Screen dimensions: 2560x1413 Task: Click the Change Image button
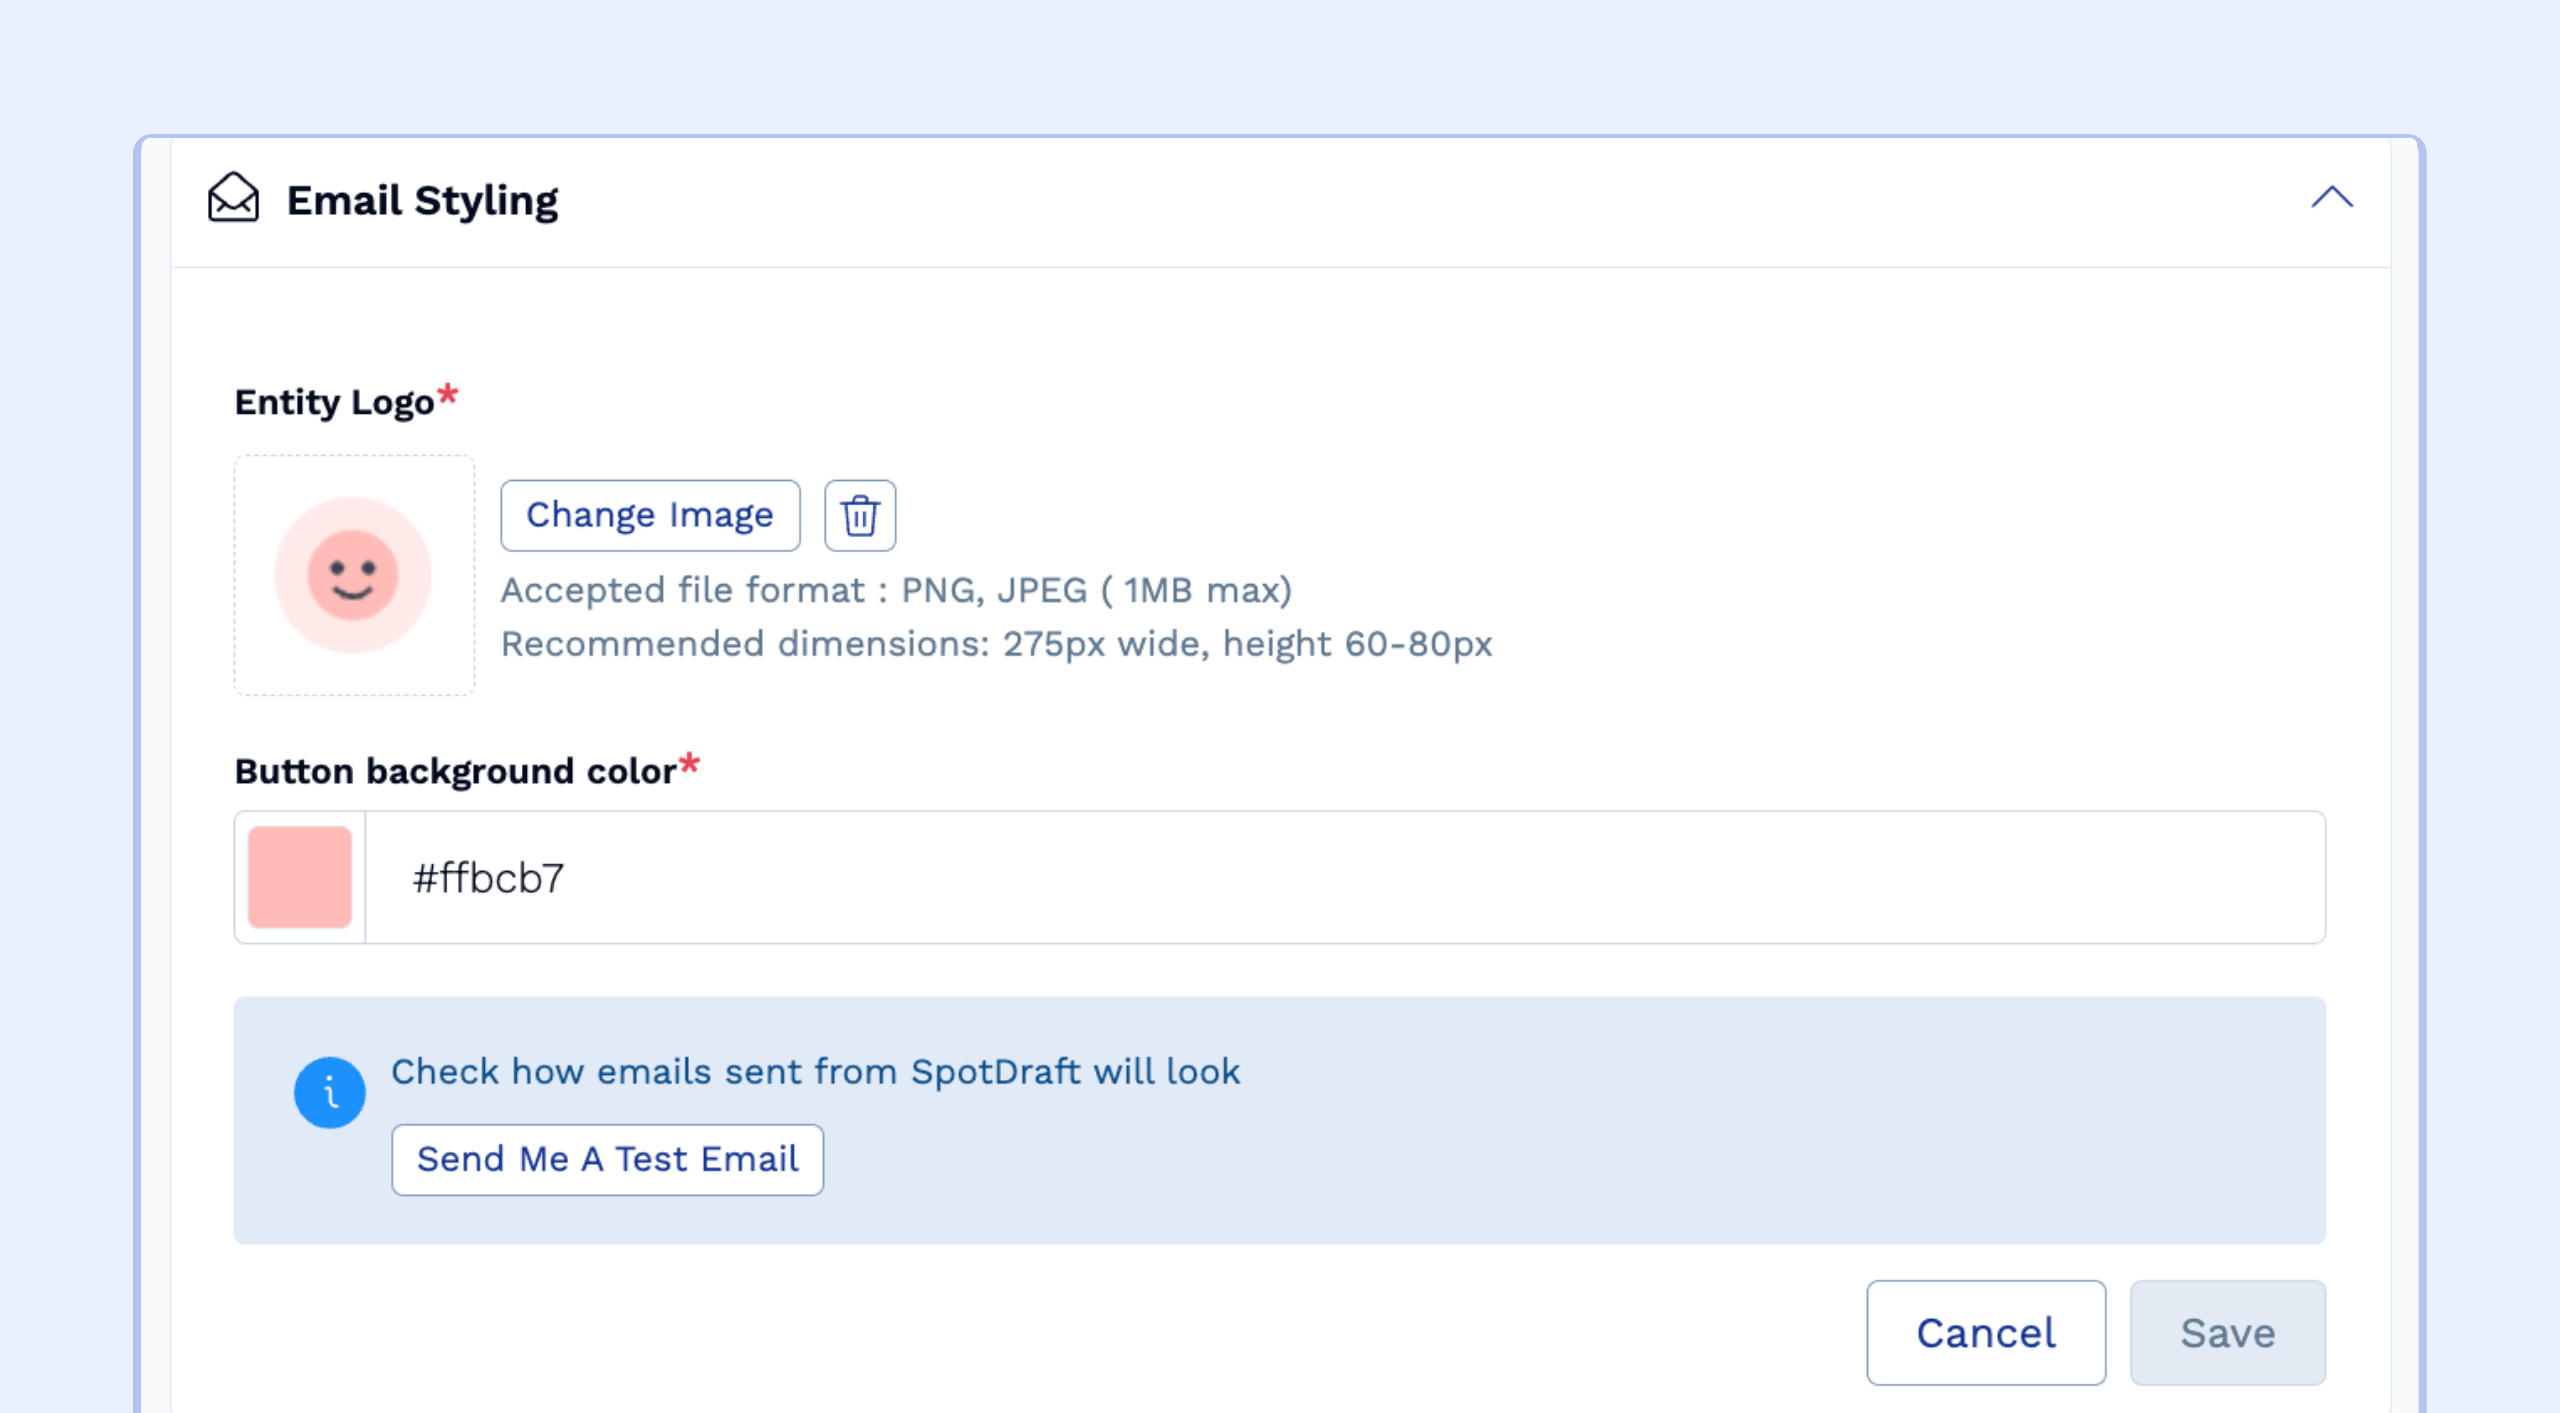click(650, 516)
